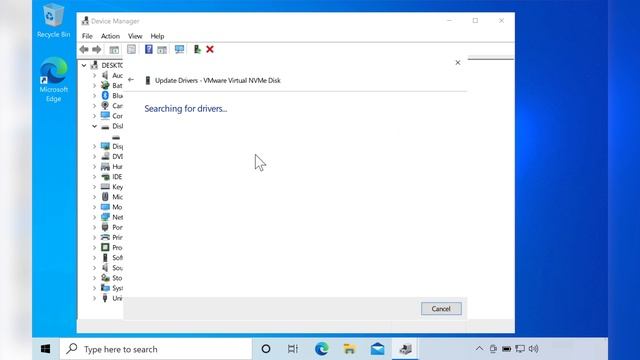Close the Update Drivers dialog
The image size is (640, 360).
click(458, 62)
